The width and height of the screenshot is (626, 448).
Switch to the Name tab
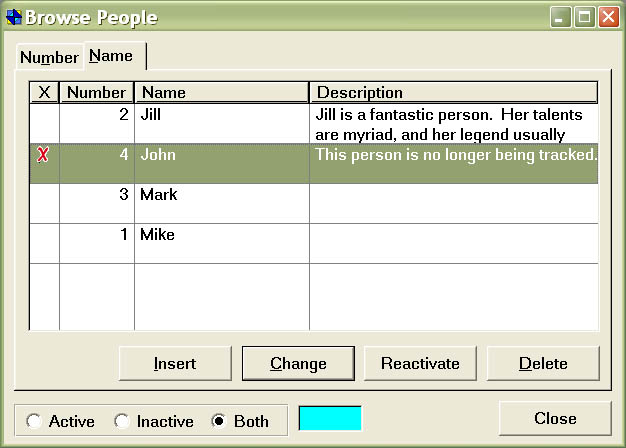[111, 56]
